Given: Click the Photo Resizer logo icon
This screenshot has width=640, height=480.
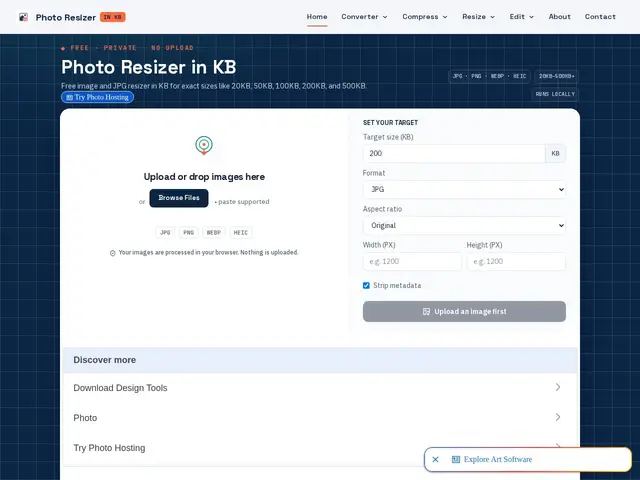Looking at the screenshot, I should [23, 17].
